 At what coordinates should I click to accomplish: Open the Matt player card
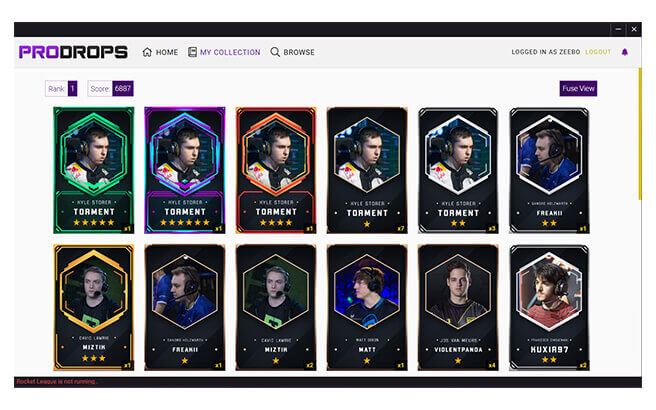click(x=367, y=308)
